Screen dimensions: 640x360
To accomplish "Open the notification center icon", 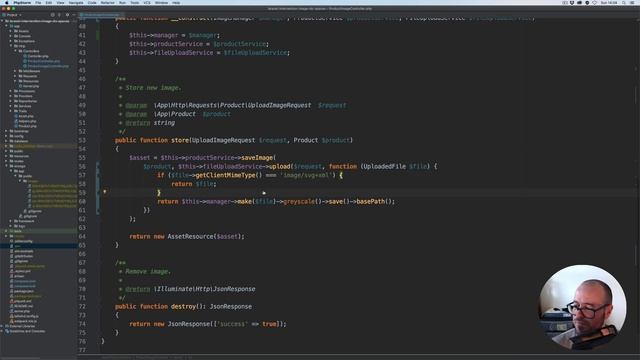I will click(x=632, y=2).
